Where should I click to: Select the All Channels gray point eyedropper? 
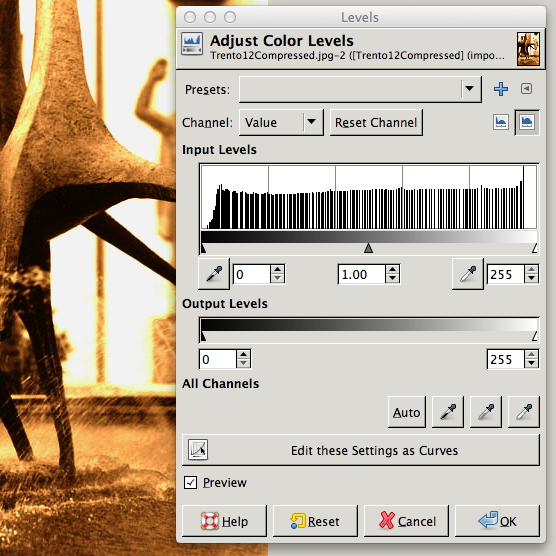pyautogui.click(x=486, y=412)
